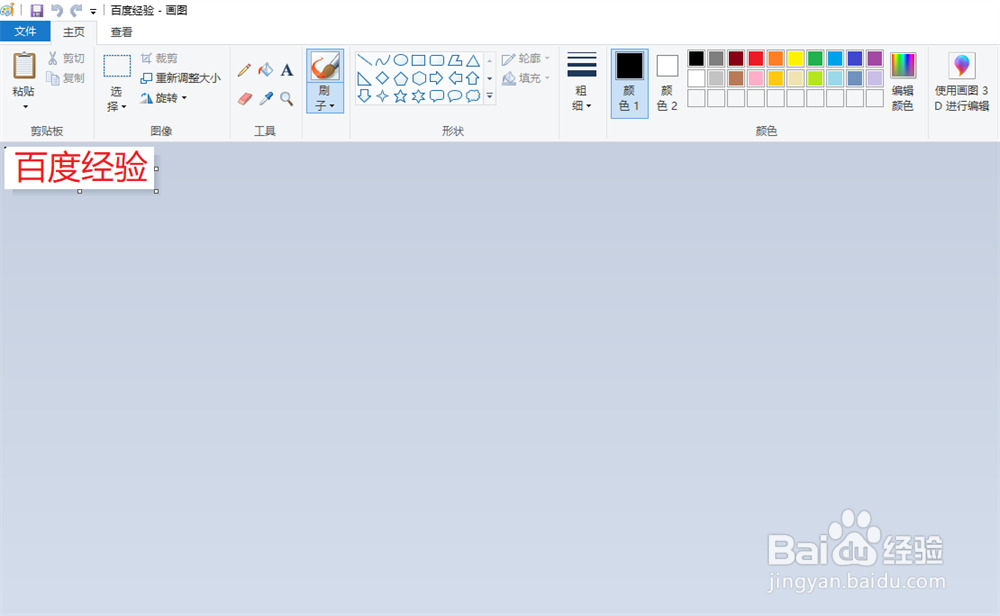Click the canvas bottom-right resize handle
Screen dimensions: 1000x616
(x=156, y=191)
